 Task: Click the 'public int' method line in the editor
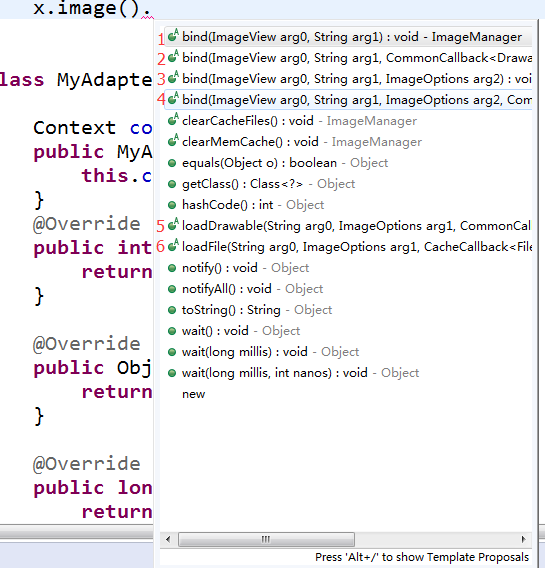[x=93, y=248]
